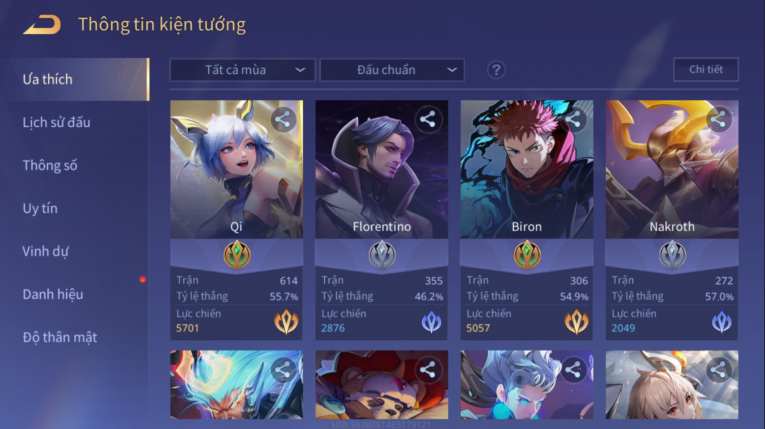Open the Độ thân mật tab

tap(60, 337)
